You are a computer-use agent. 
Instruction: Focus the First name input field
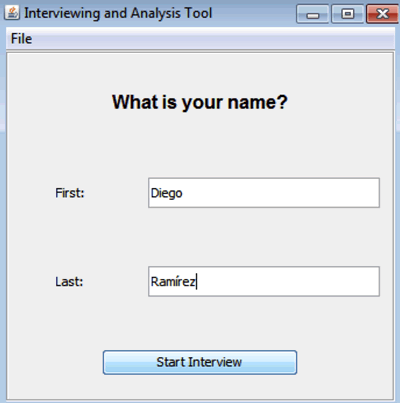pyautogui.click(x=264, y=193)
